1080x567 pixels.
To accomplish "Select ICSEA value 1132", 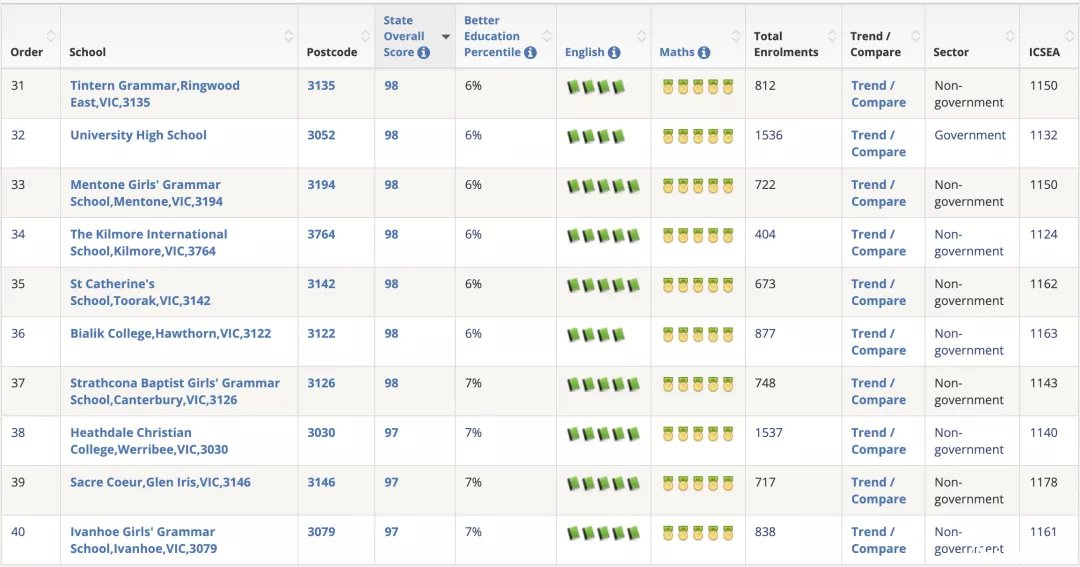I will pyautogui.click(x=1043, y=135).
